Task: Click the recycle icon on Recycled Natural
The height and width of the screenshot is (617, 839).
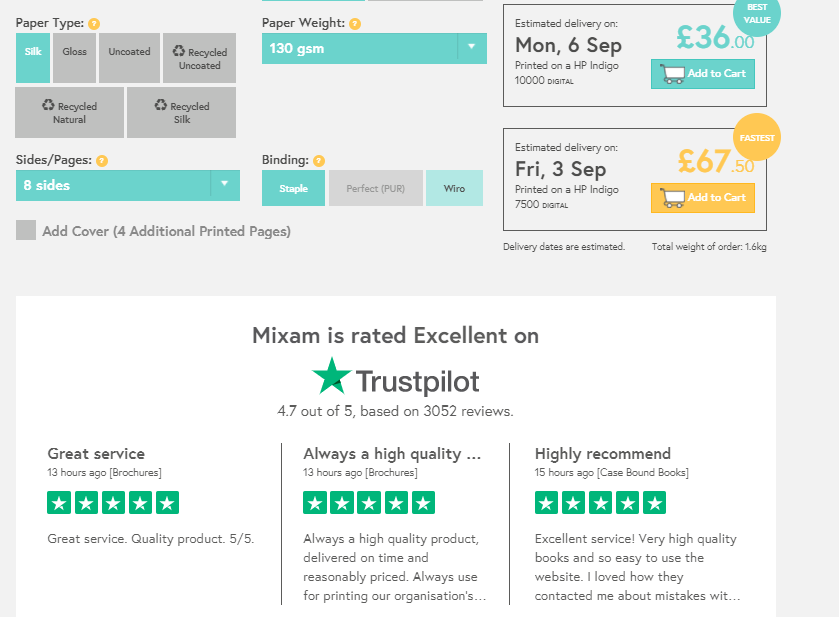Action: (x=48, y=105)
